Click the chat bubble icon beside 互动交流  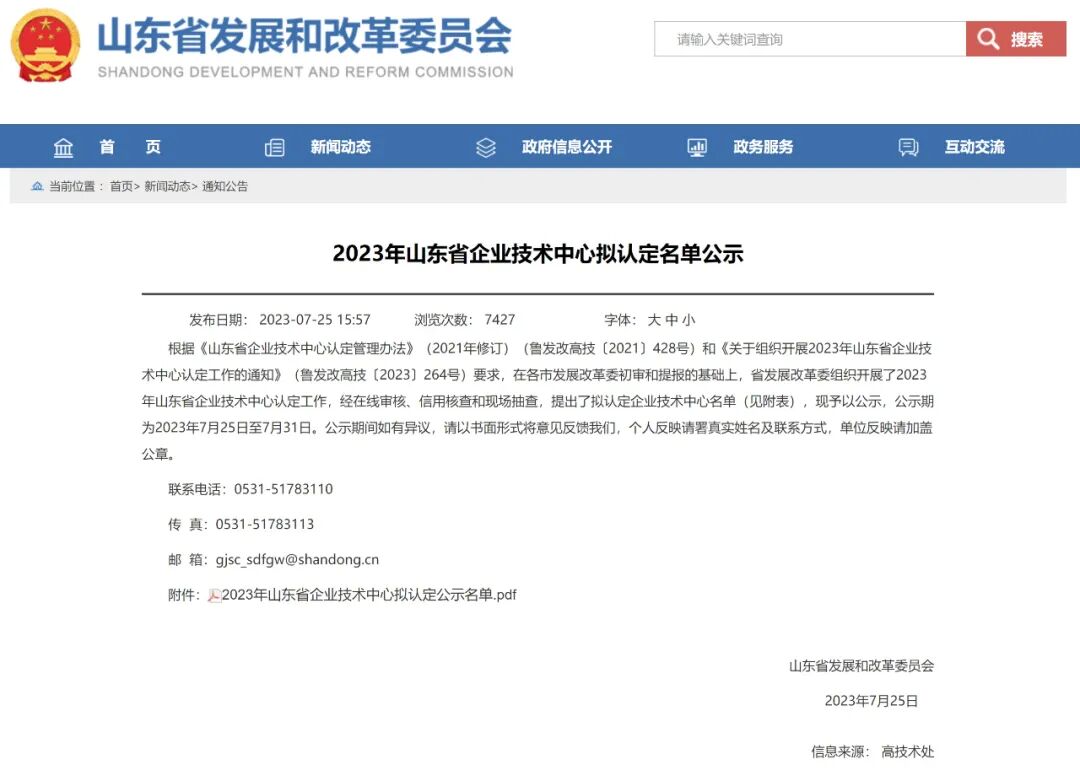tap(908, 146)
